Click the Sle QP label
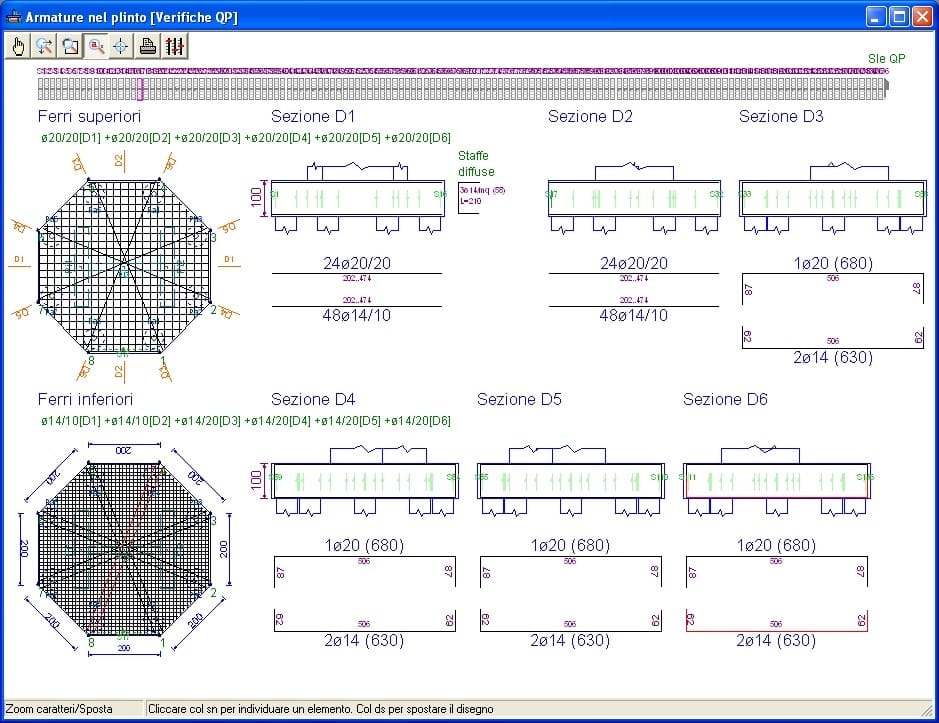Viewport: 939px width, 723px height. coord(887,59)
